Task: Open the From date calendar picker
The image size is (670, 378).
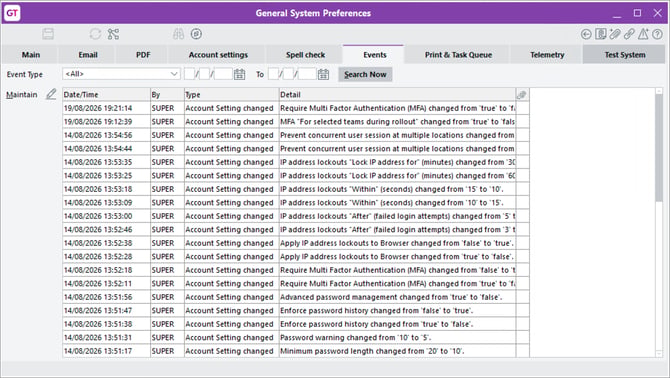Action: tap(239, 74)
